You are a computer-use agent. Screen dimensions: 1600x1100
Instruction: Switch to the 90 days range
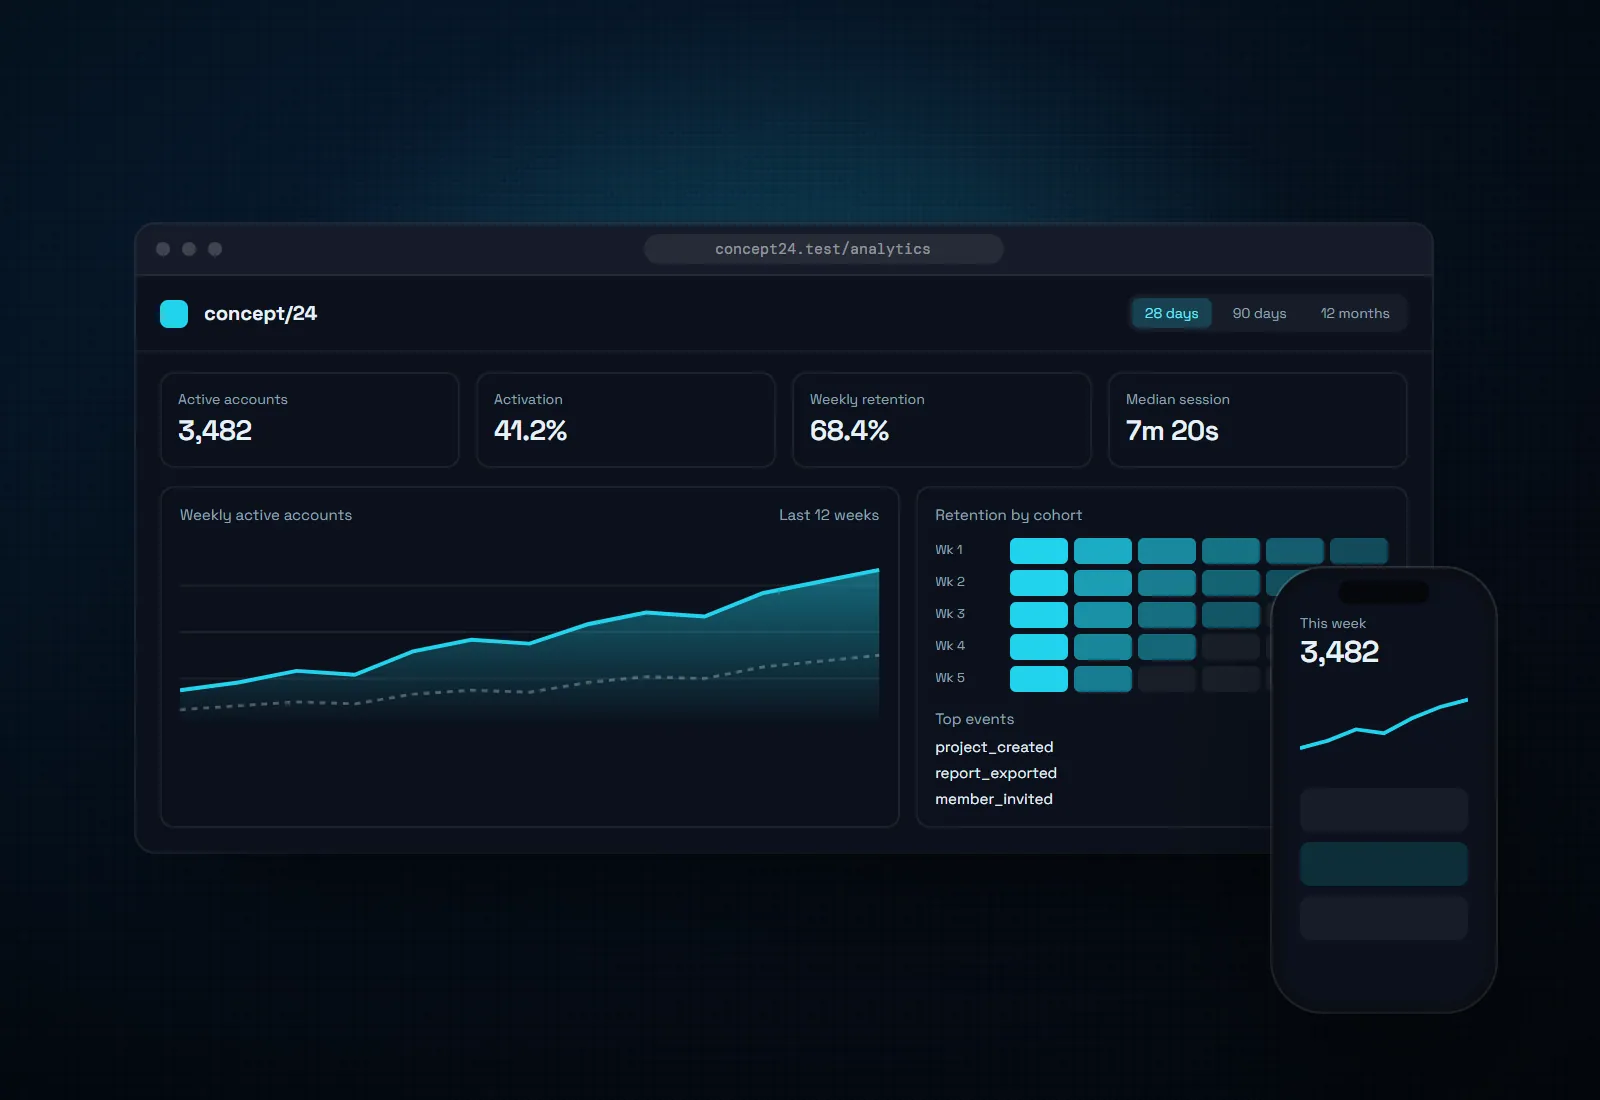pyautogui.click(x=1259, y=313)
